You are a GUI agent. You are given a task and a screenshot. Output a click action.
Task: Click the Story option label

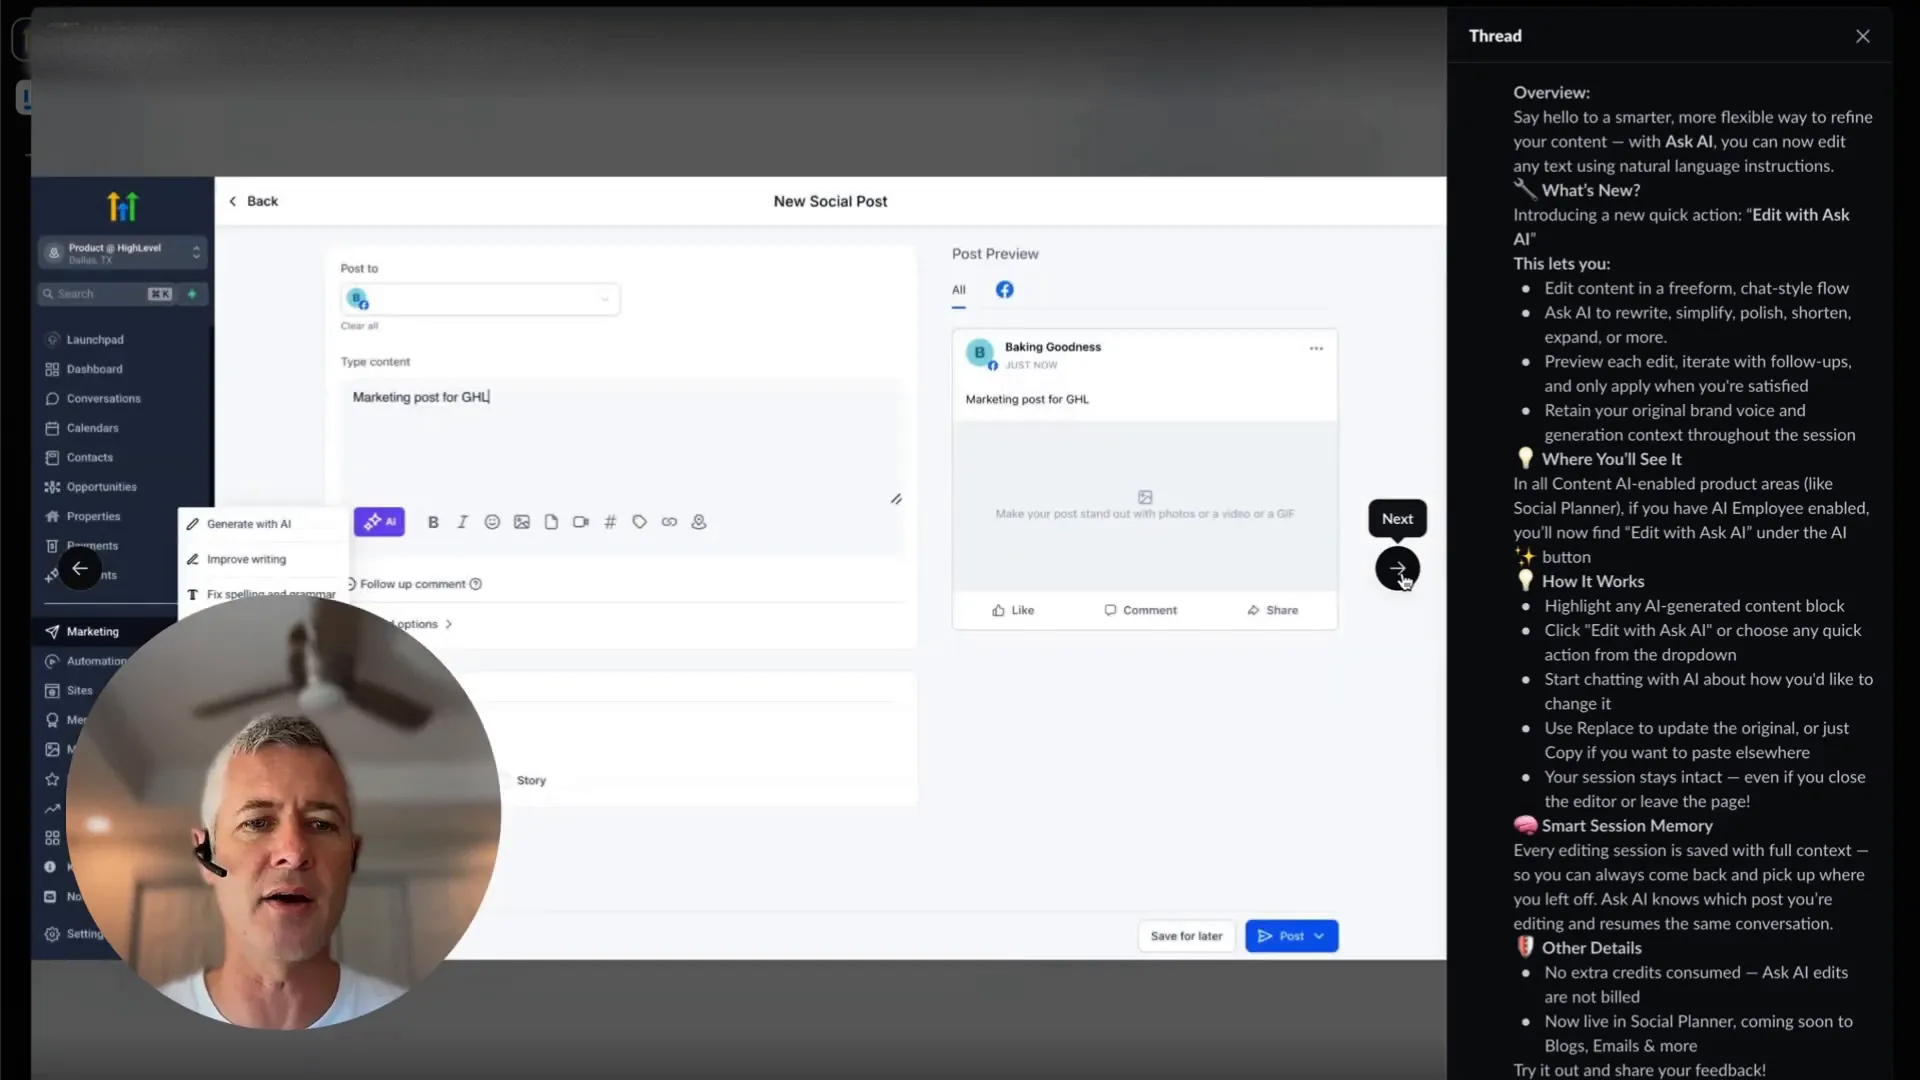(531, 781)
